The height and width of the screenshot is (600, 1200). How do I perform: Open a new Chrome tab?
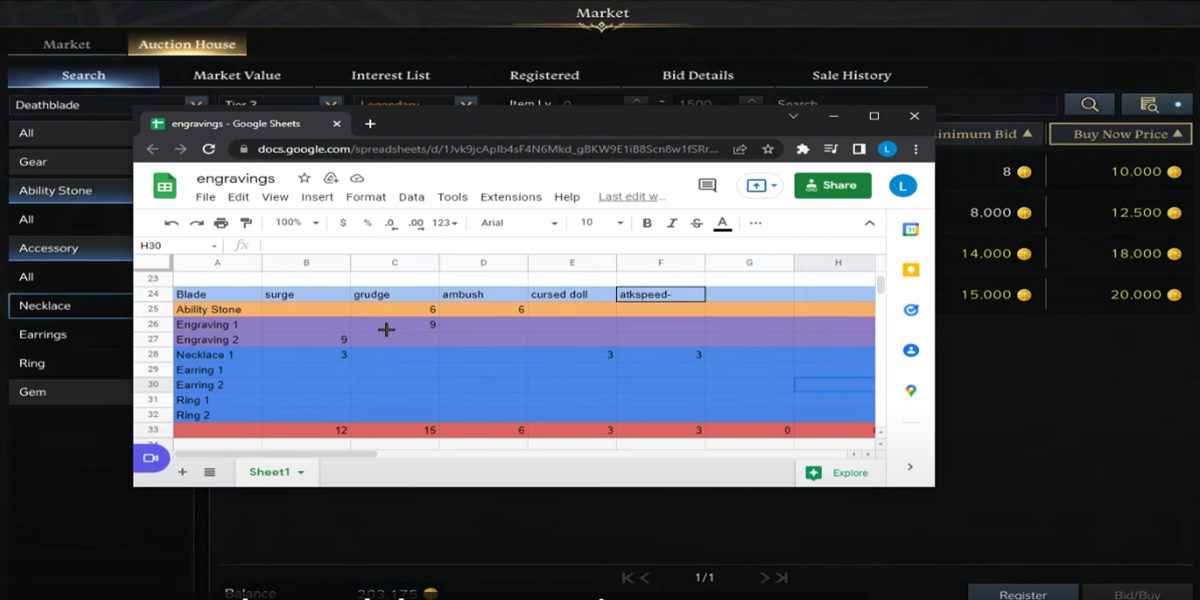click(x=370, y=124)
